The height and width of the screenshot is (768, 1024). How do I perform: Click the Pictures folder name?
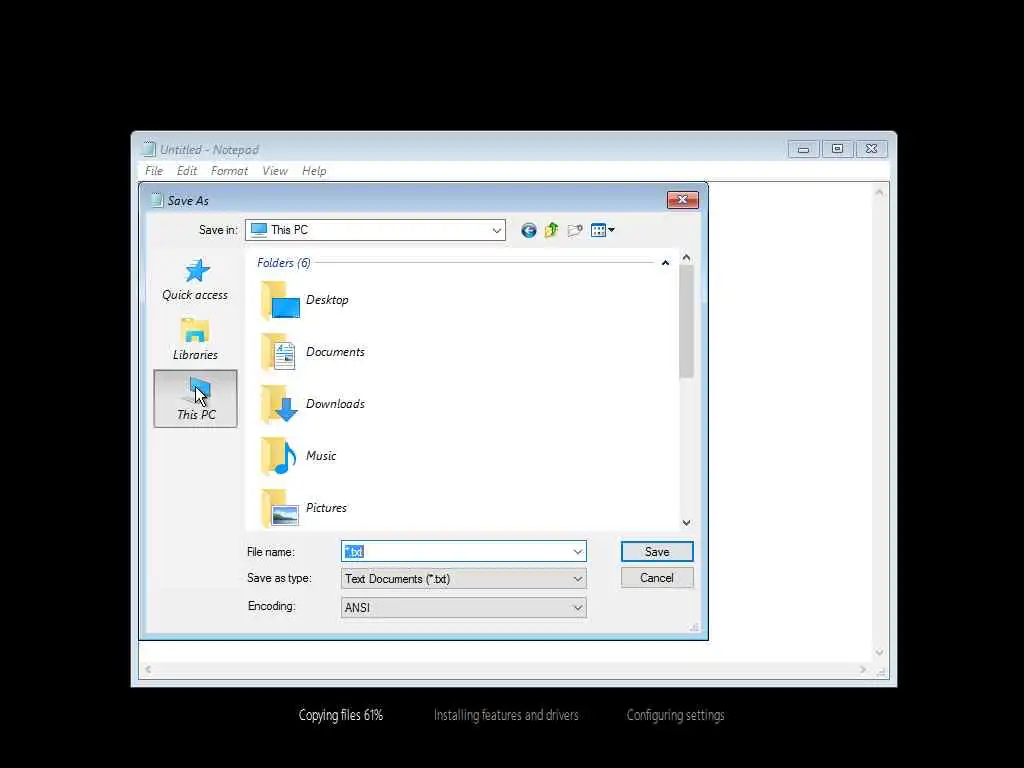[x=326, y=508]
